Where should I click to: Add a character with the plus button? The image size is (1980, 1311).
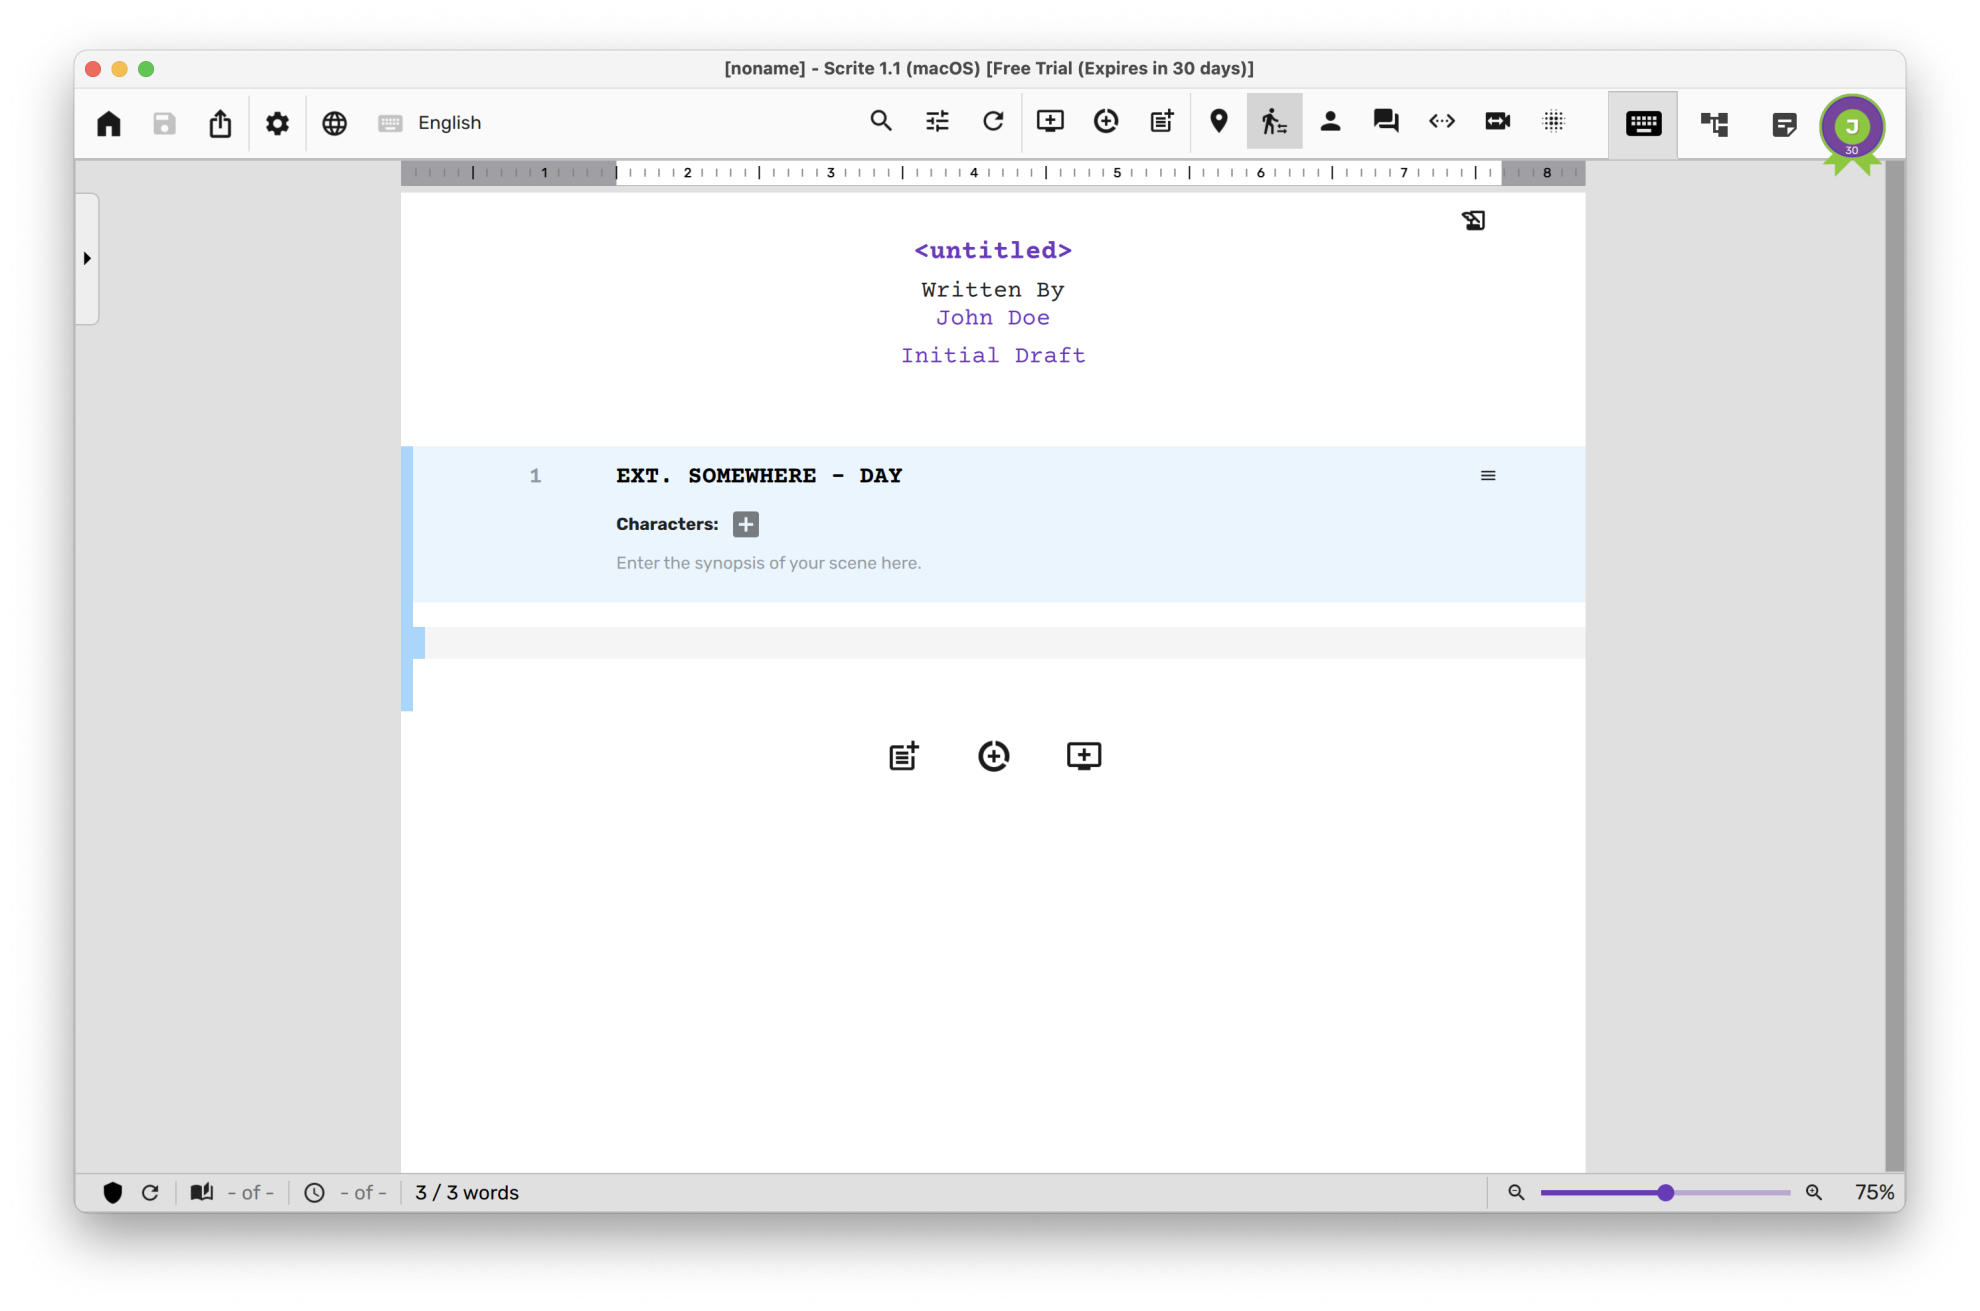tap(746, 524)
